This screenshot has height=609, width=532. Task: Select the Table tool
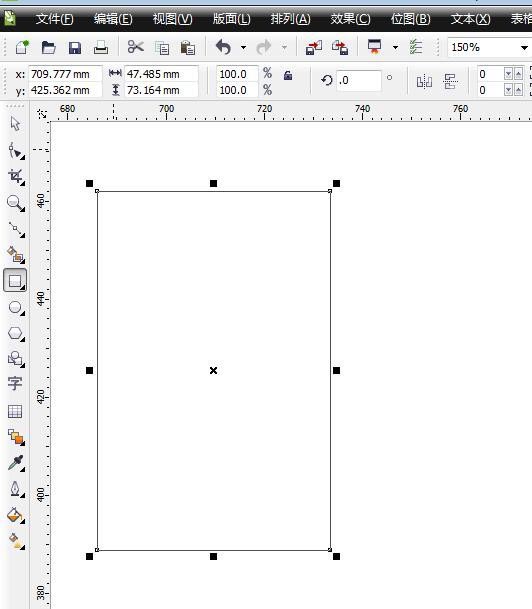pyautogui.click(x=15, y=411)
